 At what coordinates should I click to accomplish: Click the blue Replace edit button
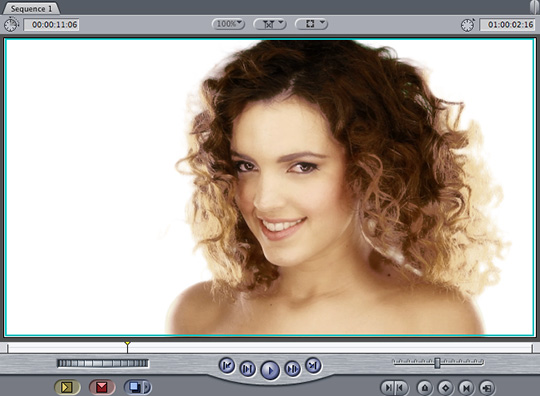click(x=134, y=387)
